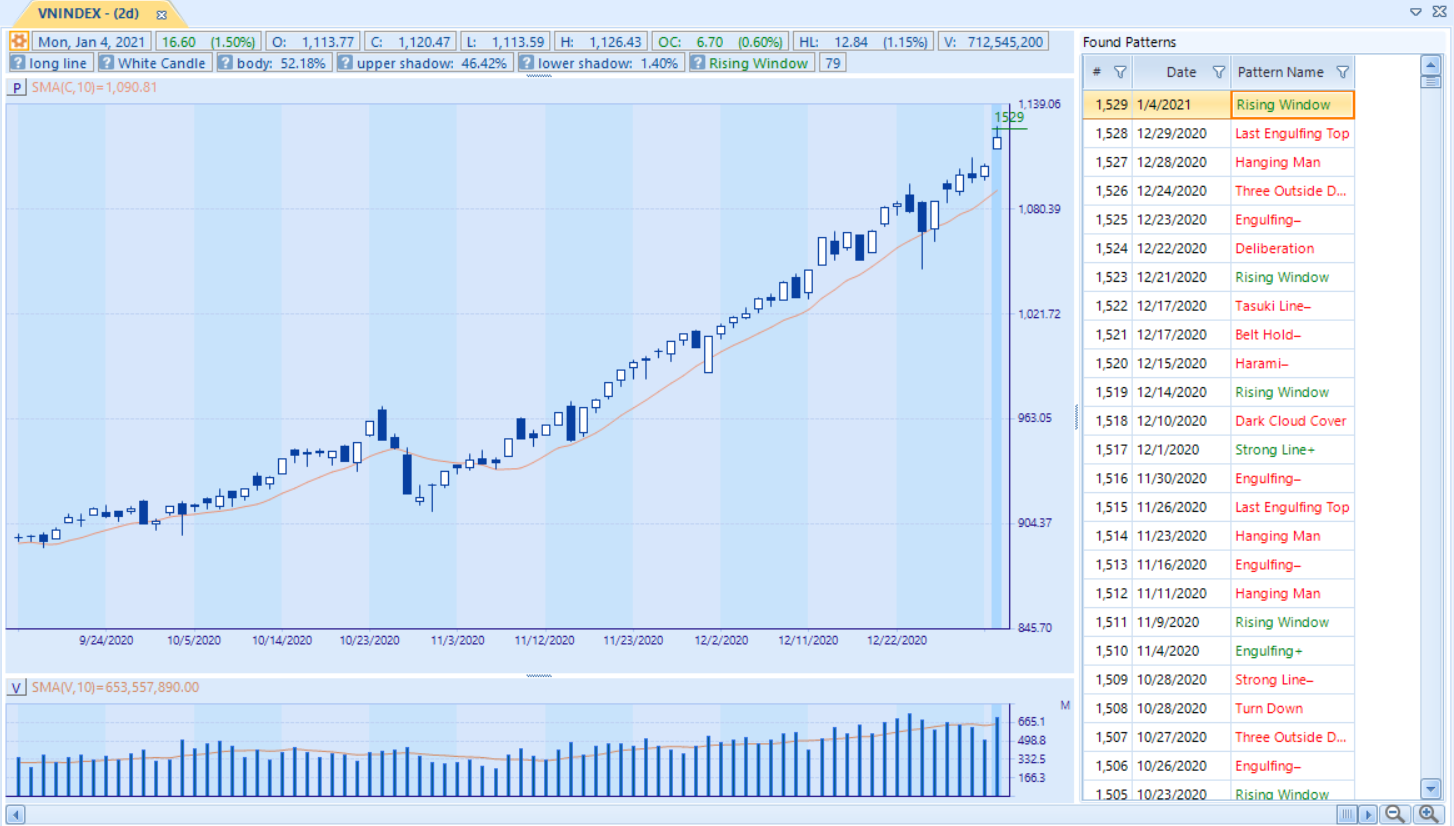Close the VNINDEX (2d) tab
This screenshot has width=1454, height=826.
point(162,15)
